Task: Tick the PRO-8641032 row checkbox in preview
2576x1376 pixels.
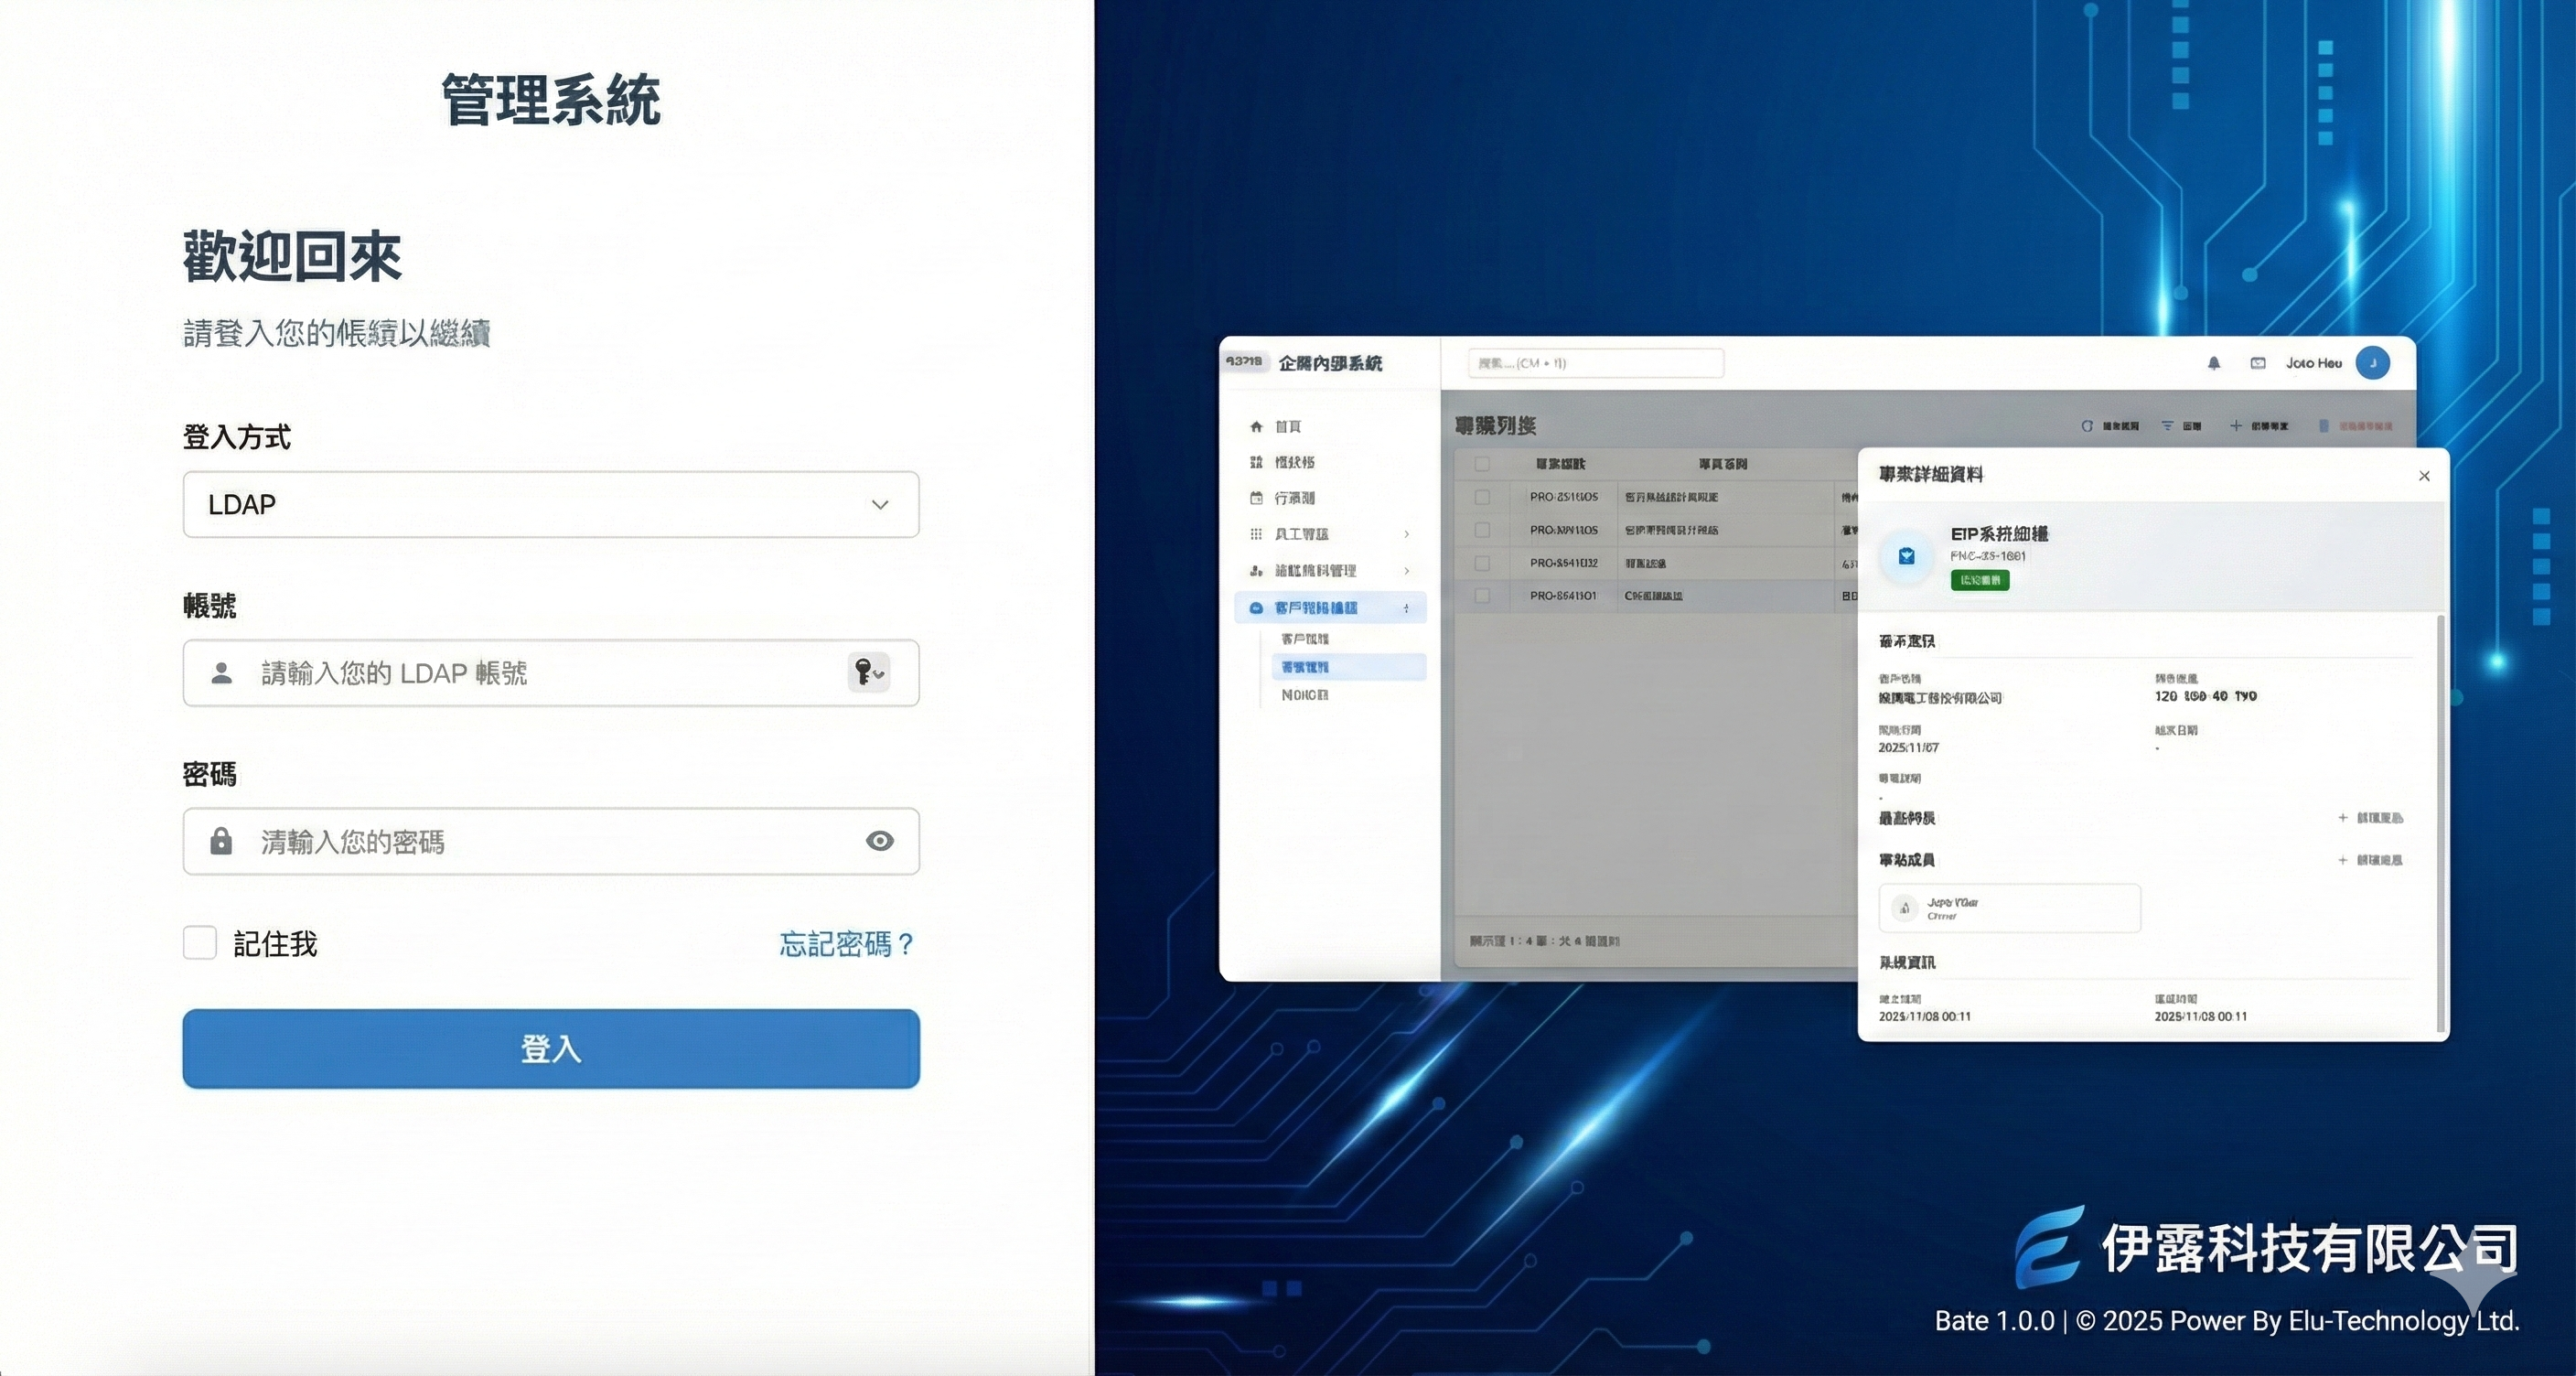Action: pyautogui.click(x=1483, y=563)
